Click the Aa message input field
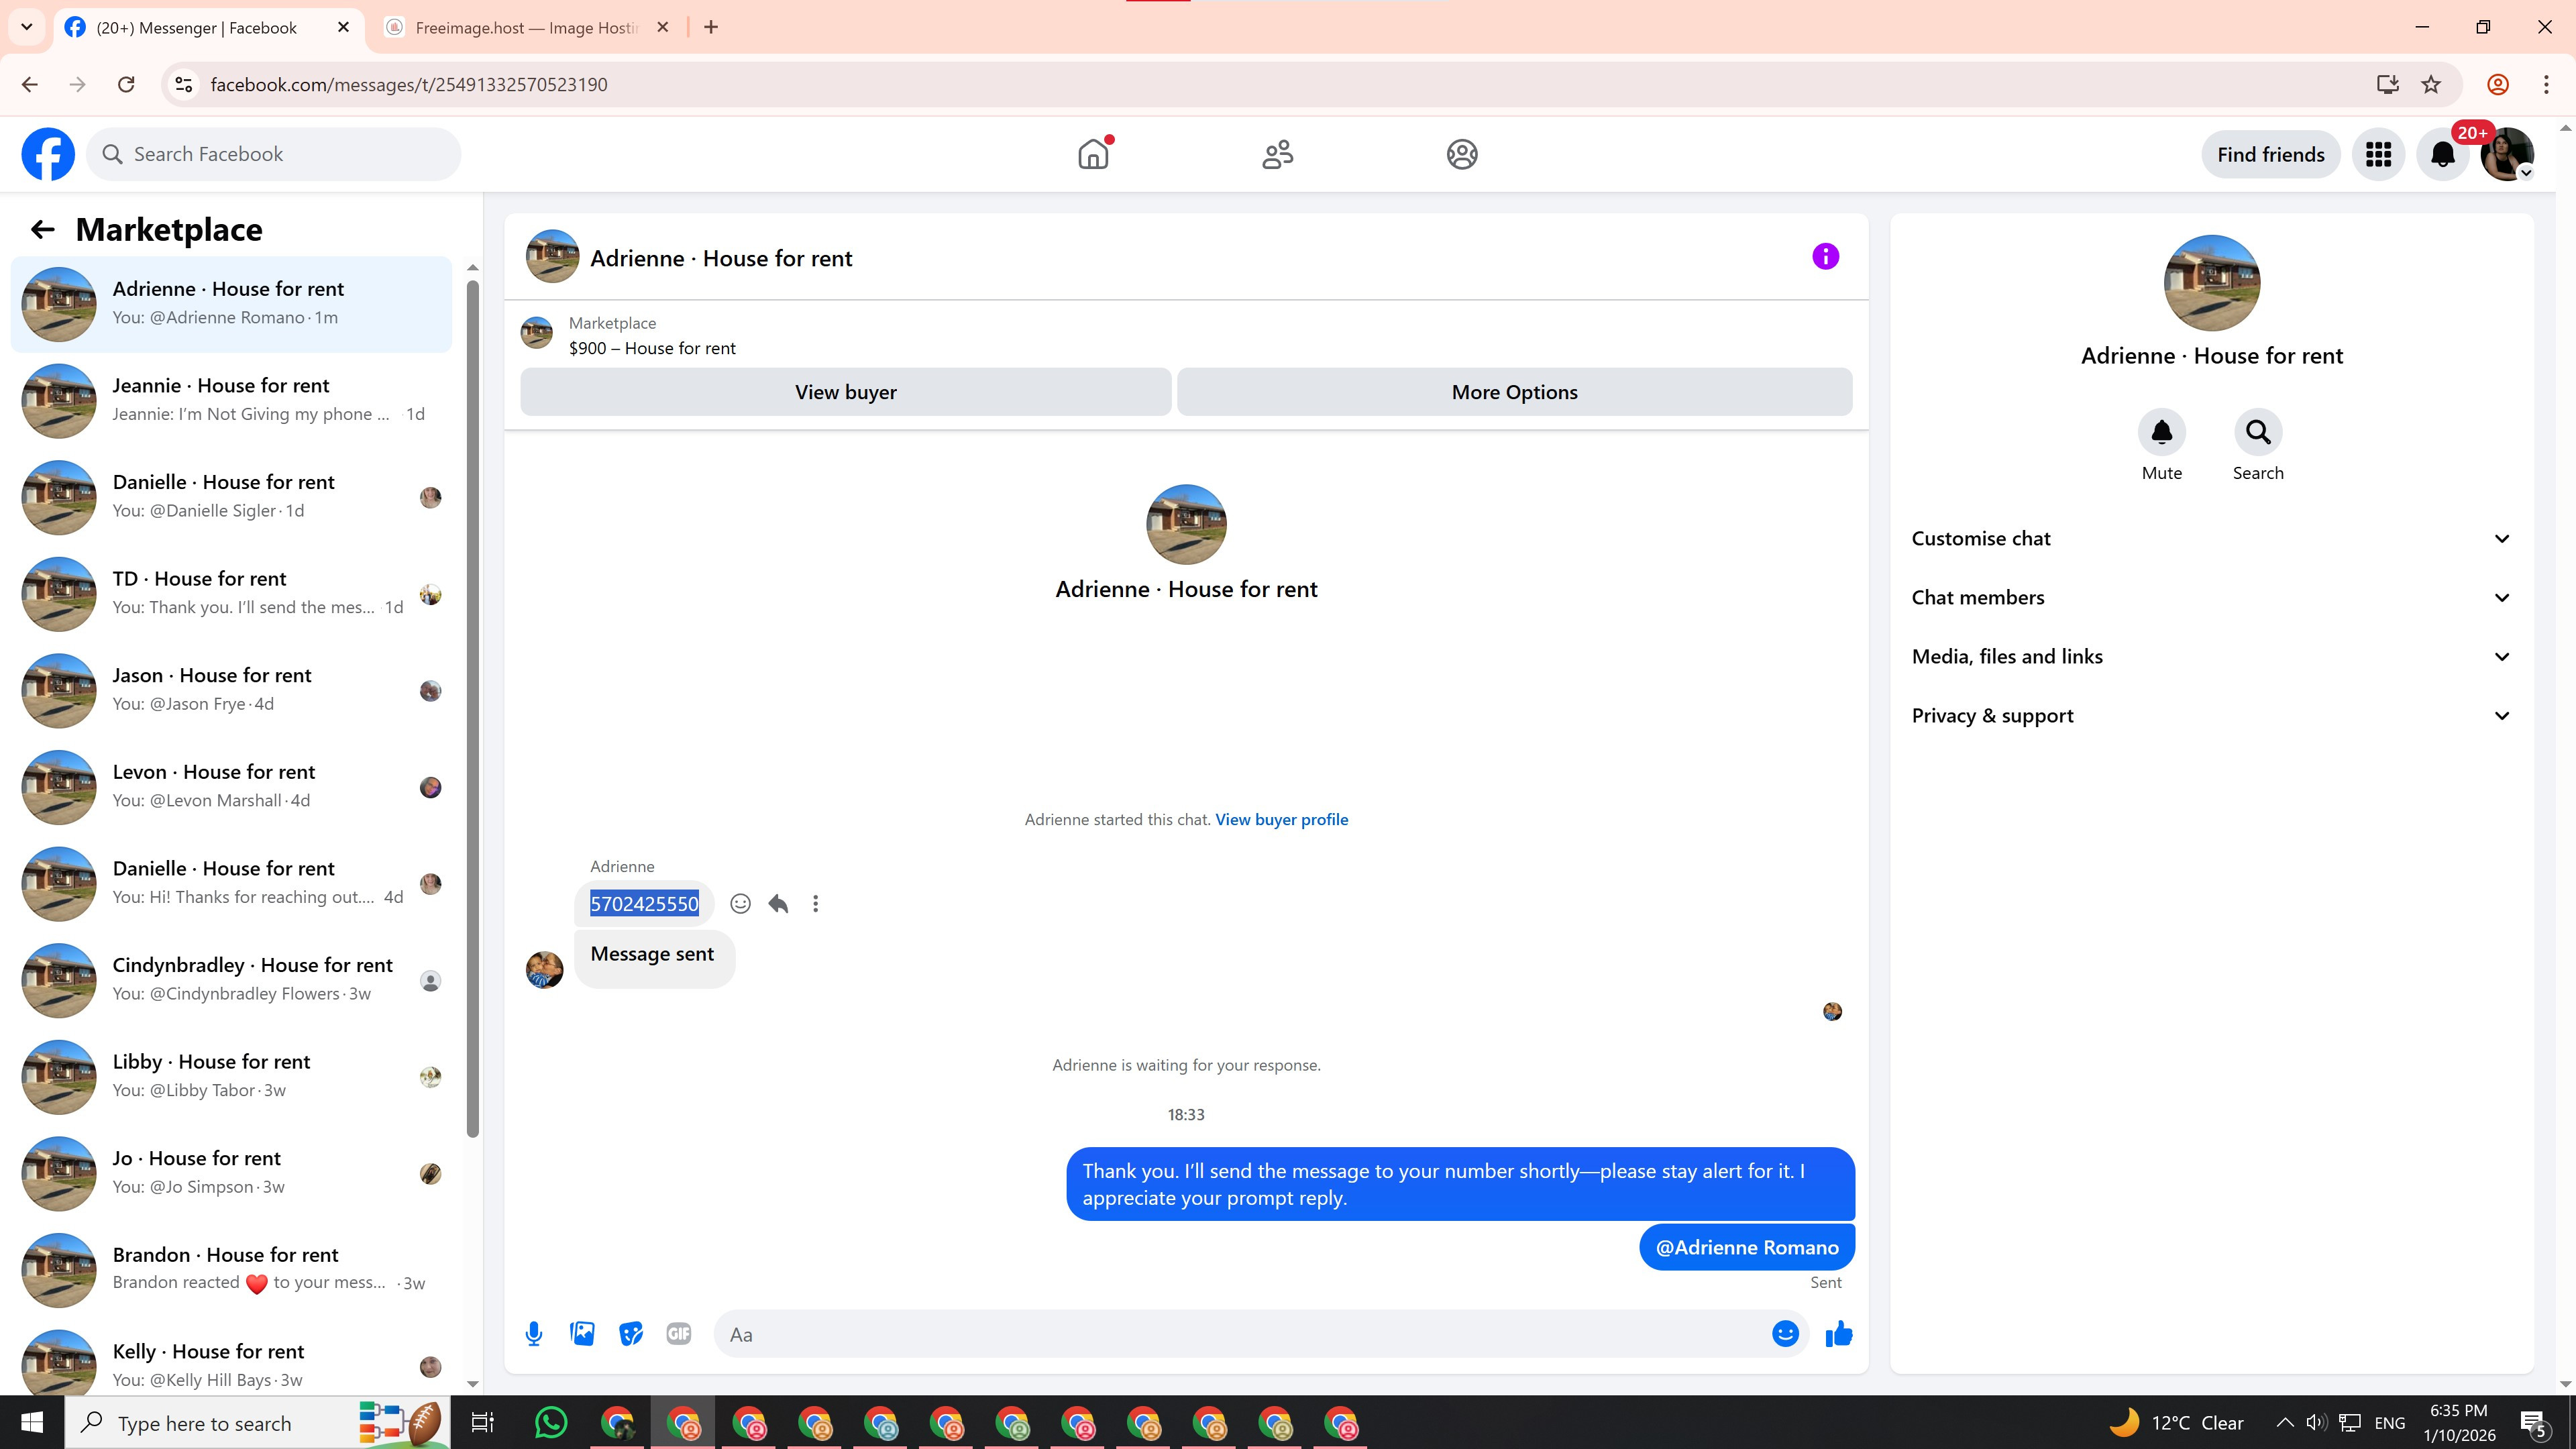This screenshot has height=1449, width=2576. point(1240,1335)
